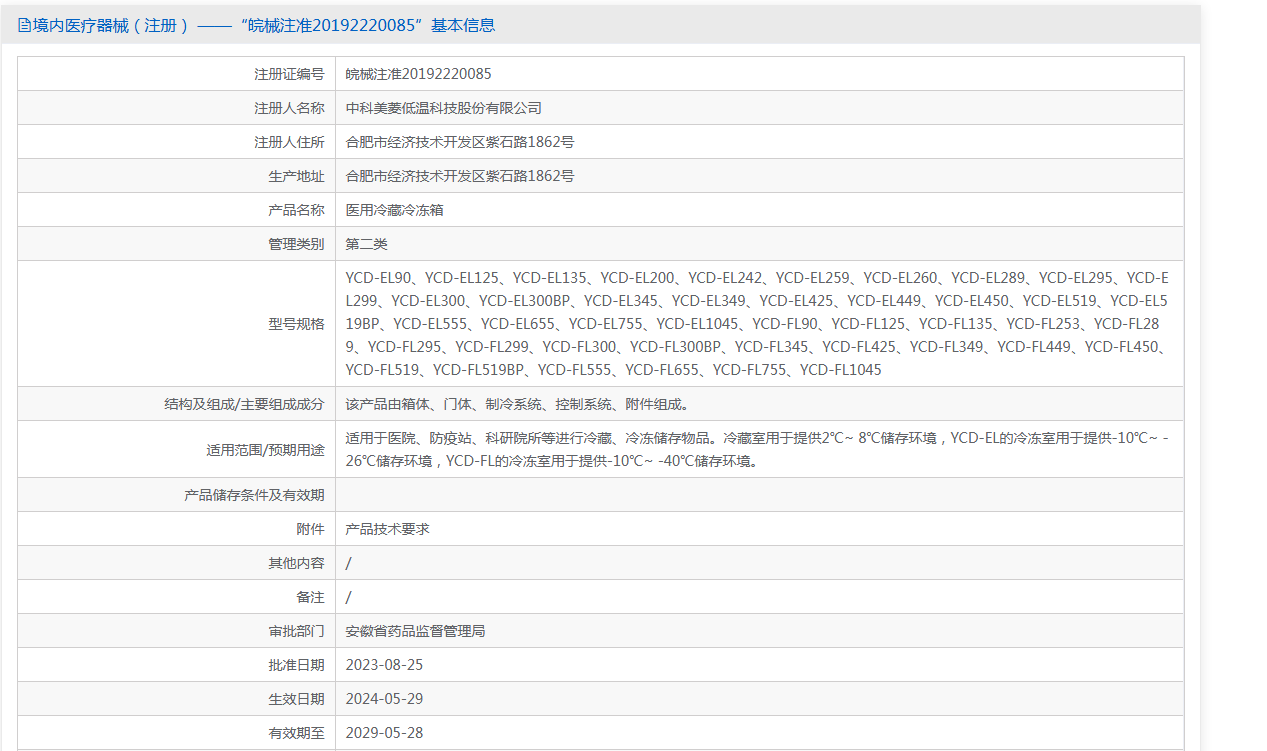Click the 注册人住所 label
This screenshot has height=751, width=1267.
289,142
